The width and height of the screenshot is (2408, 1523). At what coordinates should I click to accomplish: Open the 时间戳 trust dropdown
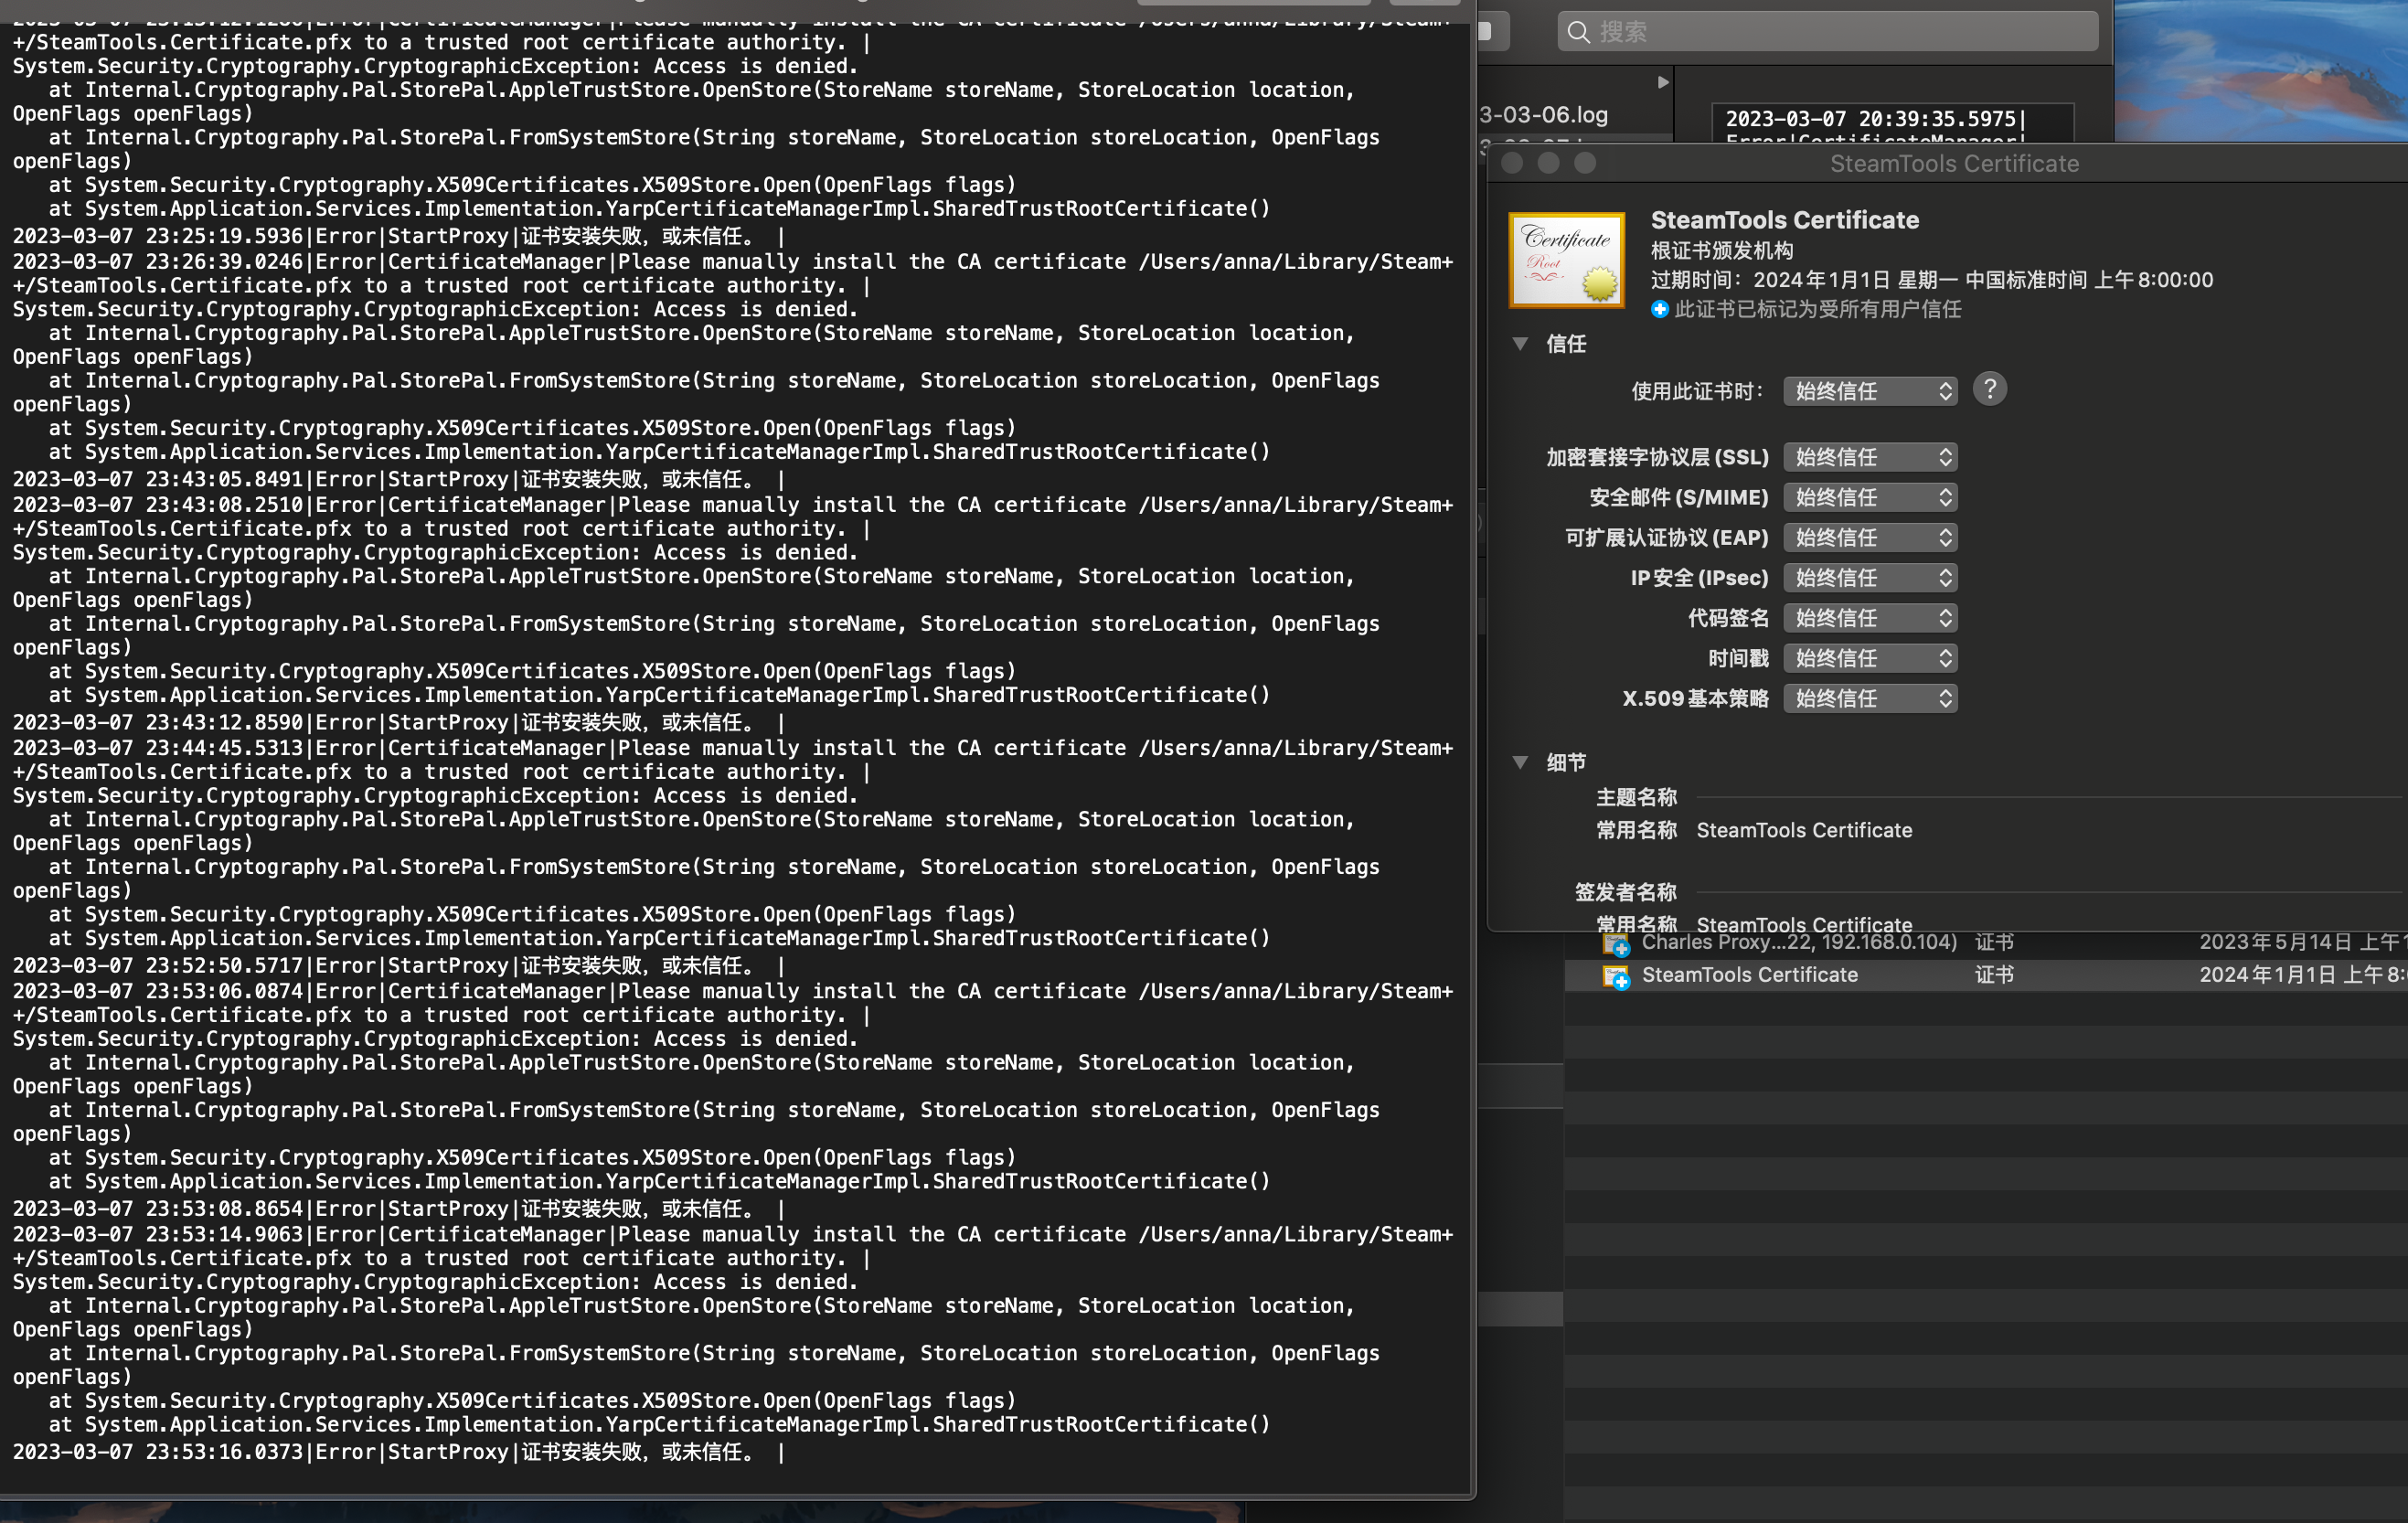click(1870, 658)
